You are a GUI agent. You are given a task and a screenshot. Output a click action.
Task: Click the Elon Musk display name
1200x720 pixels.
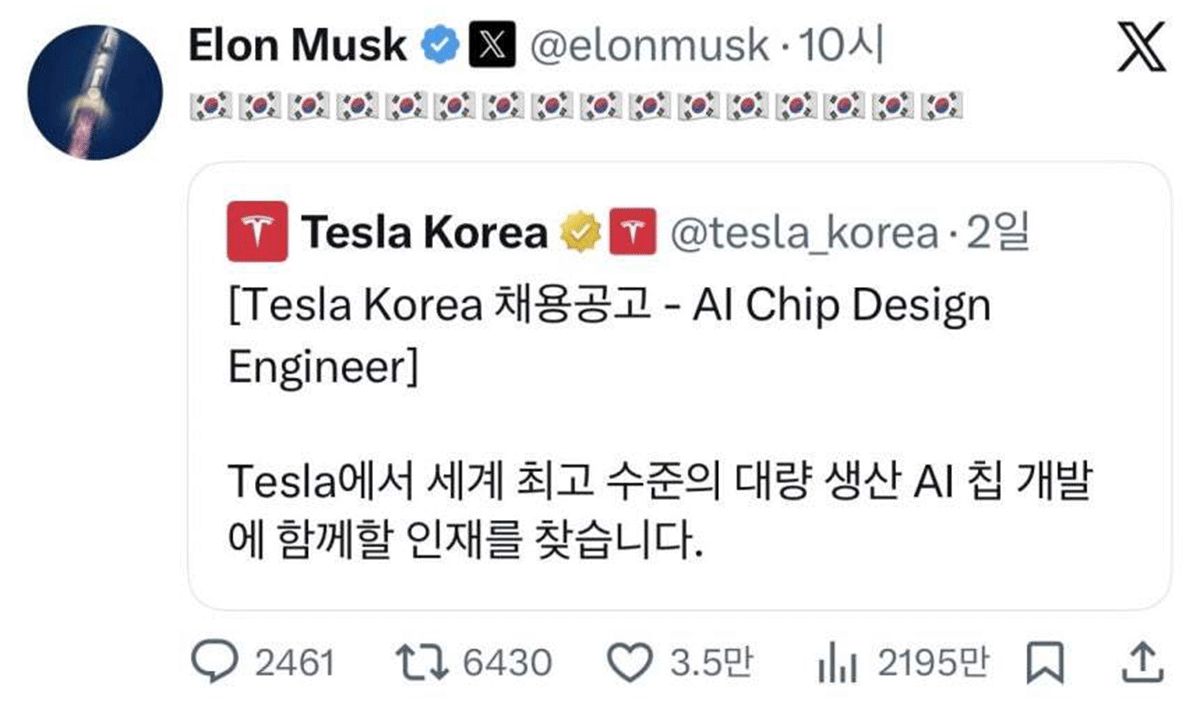tap(297, 46)
